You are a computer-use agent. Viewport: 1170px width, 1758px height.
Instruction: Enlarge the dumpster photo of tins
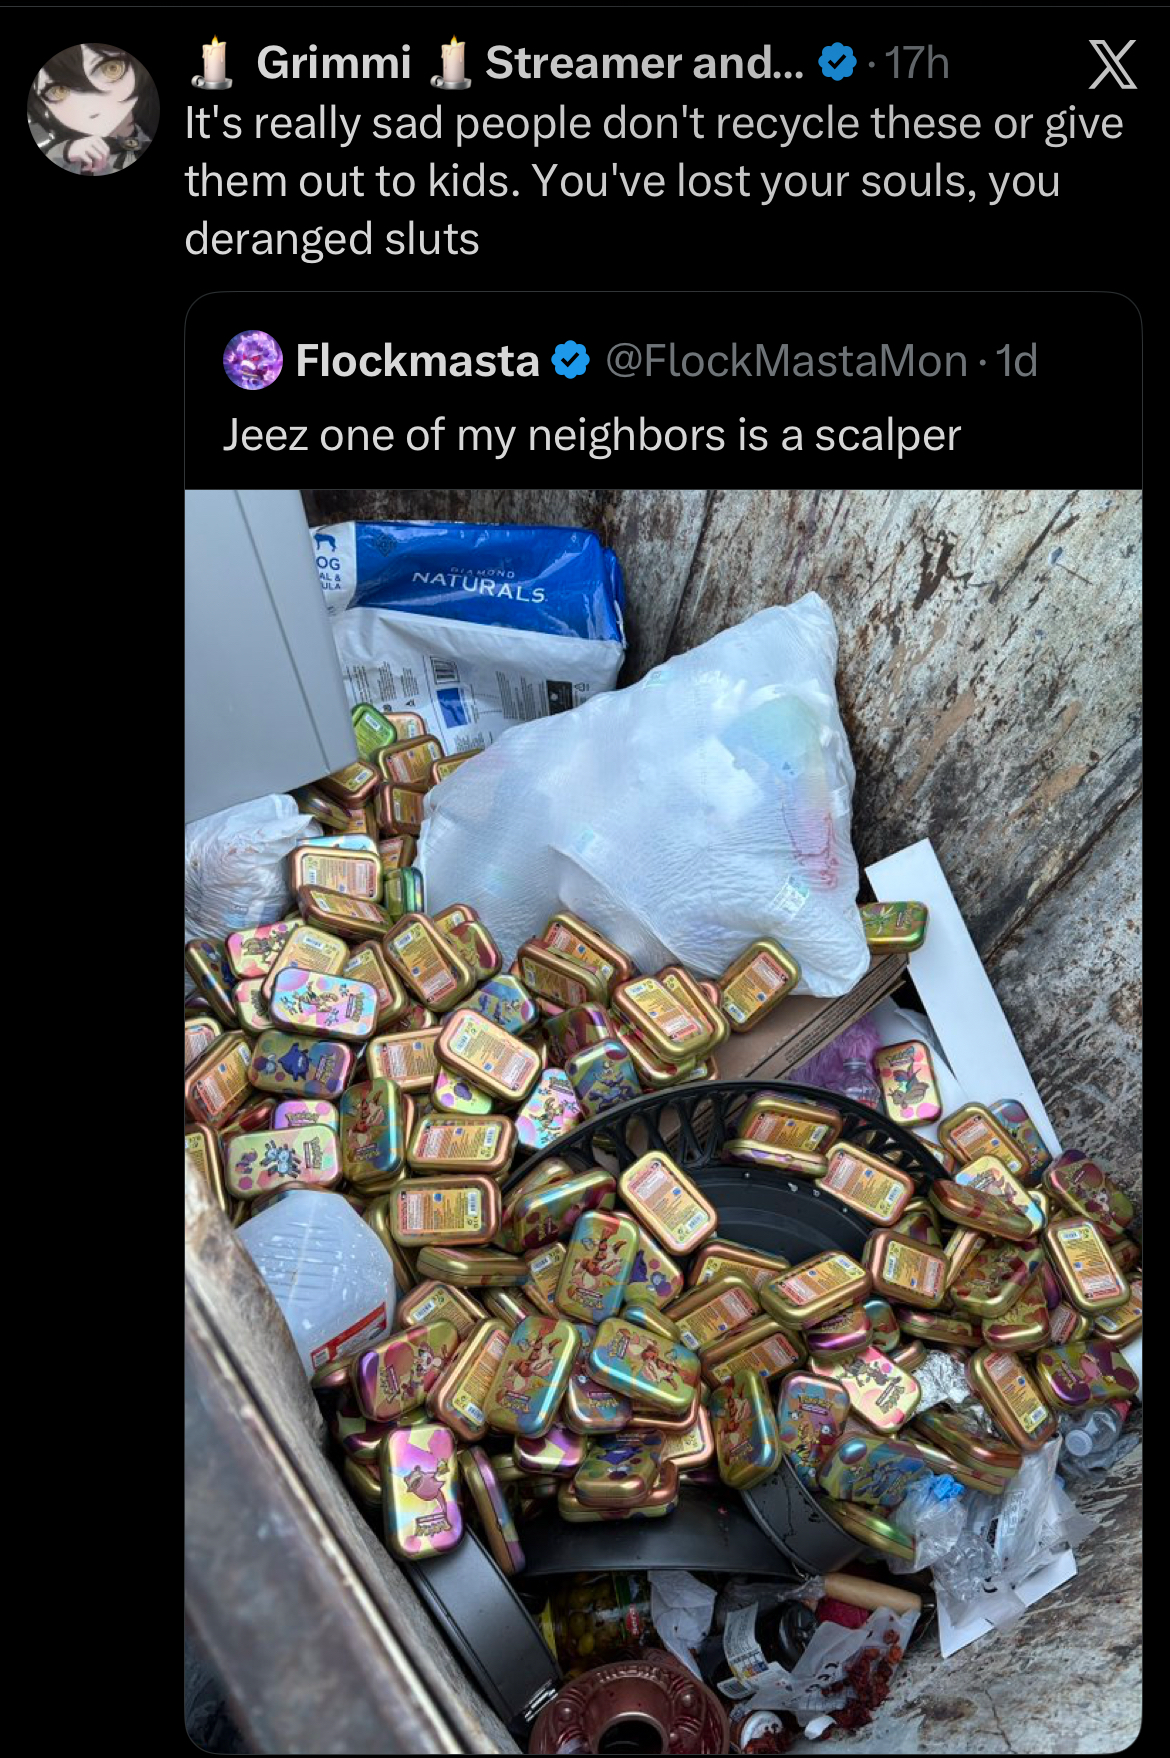point(663,1120)
